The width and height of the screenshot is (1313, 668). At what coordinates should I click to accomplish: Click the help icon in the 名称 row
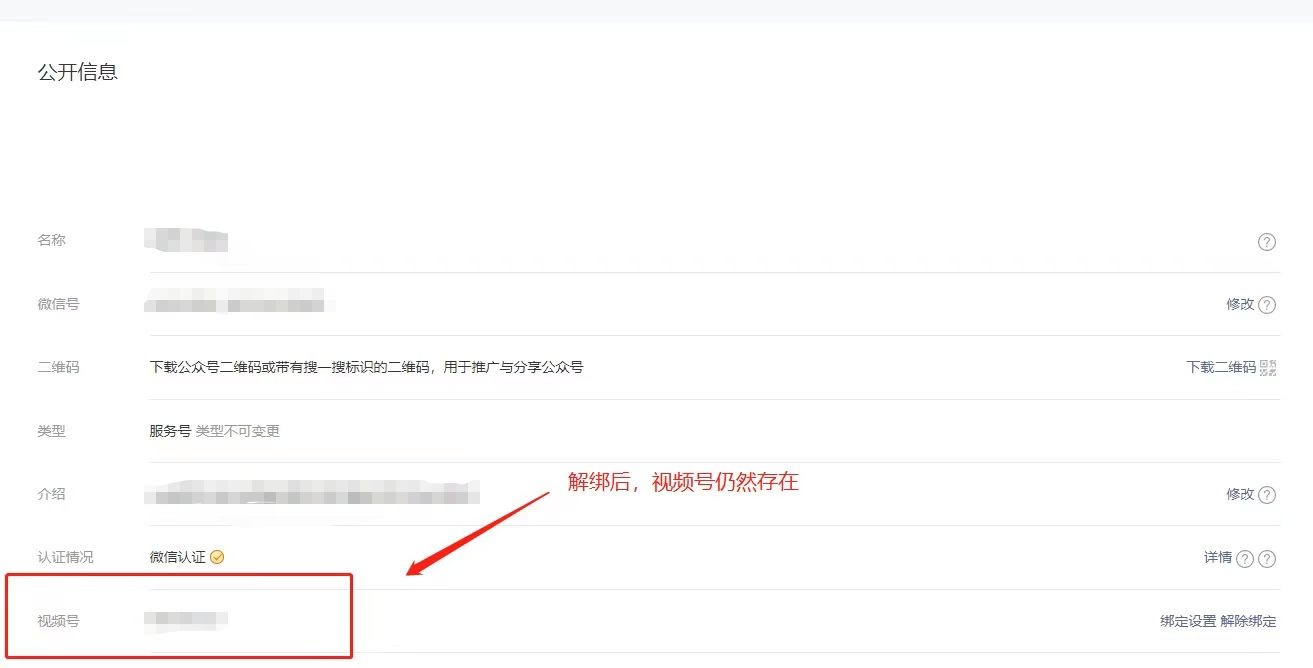pyautogui.click(x=1267, y=242)
